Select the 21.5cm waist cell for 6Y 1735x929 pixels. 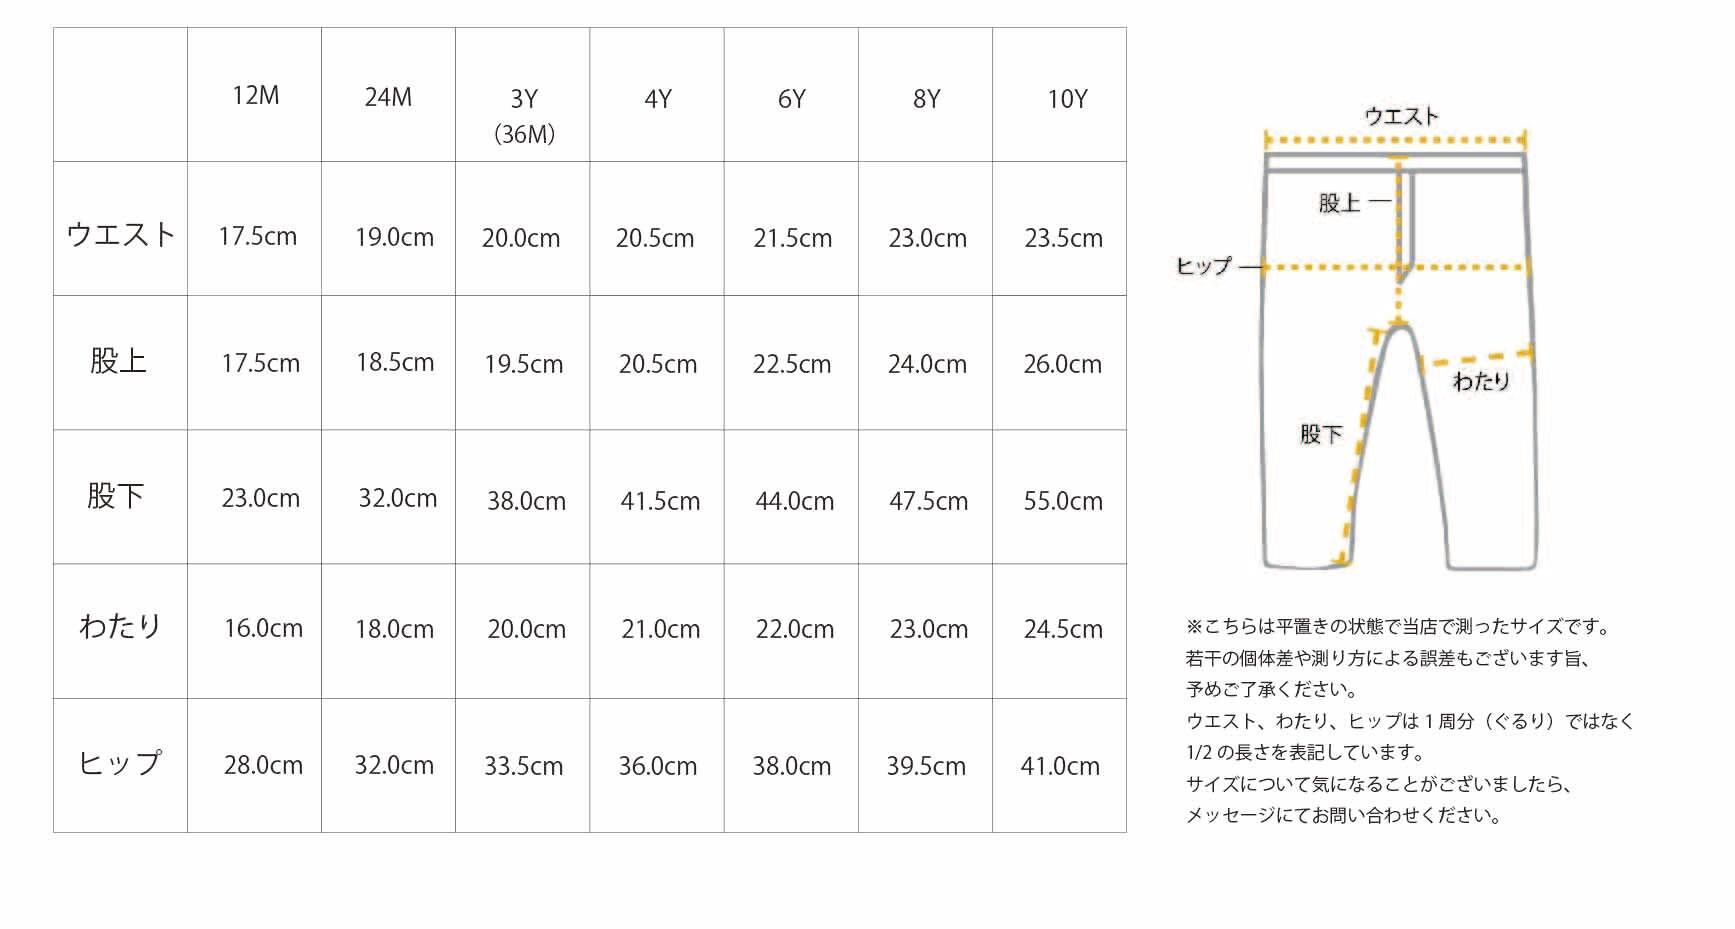pos(792,239)
